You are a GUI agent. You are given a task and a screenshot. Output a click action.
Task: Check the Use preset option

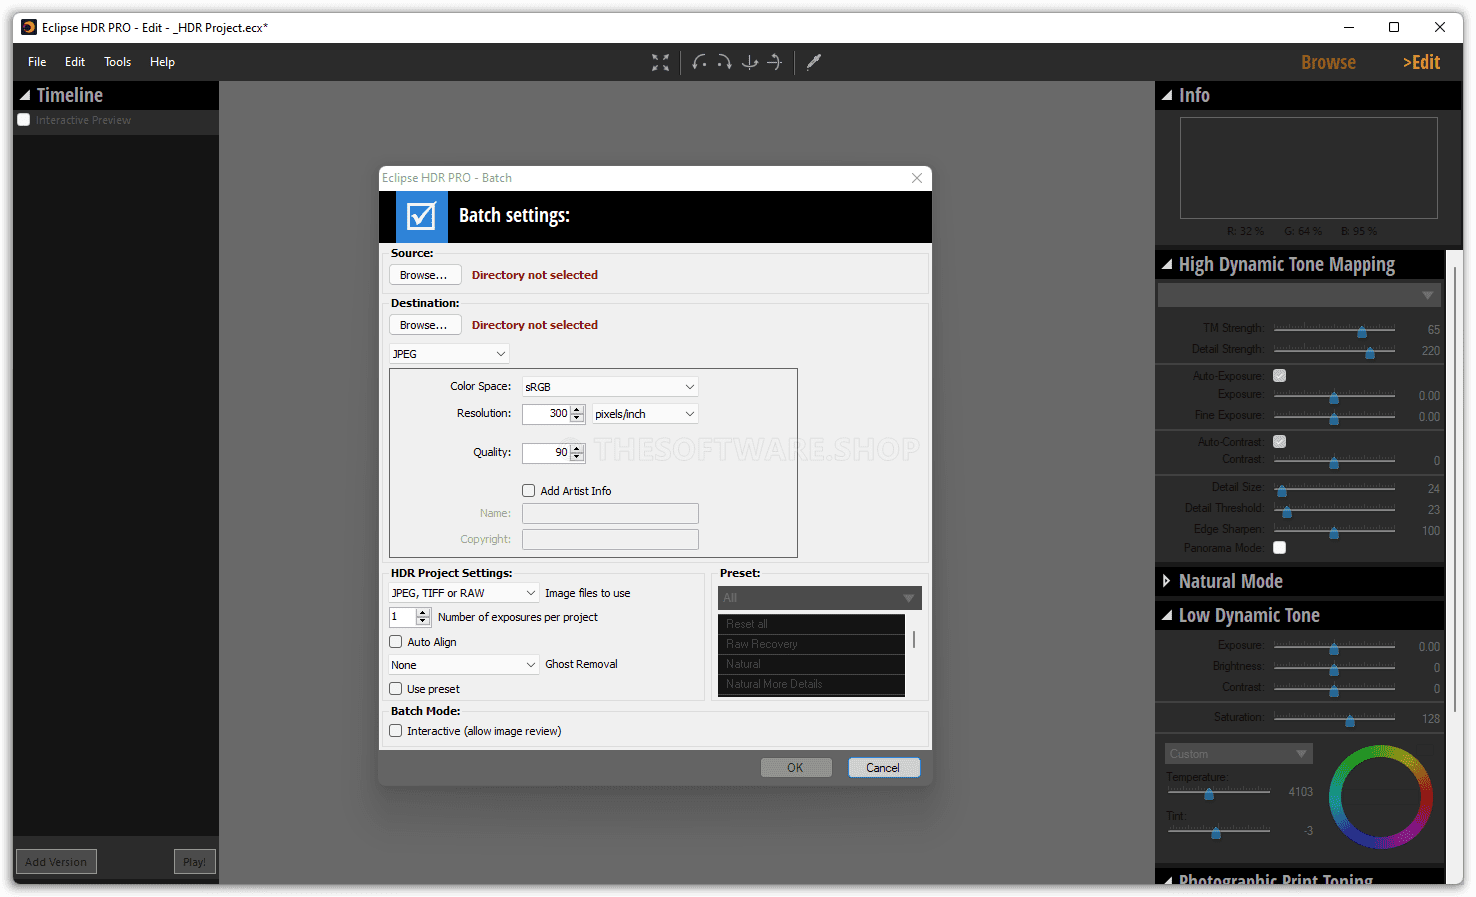(396, 689)
